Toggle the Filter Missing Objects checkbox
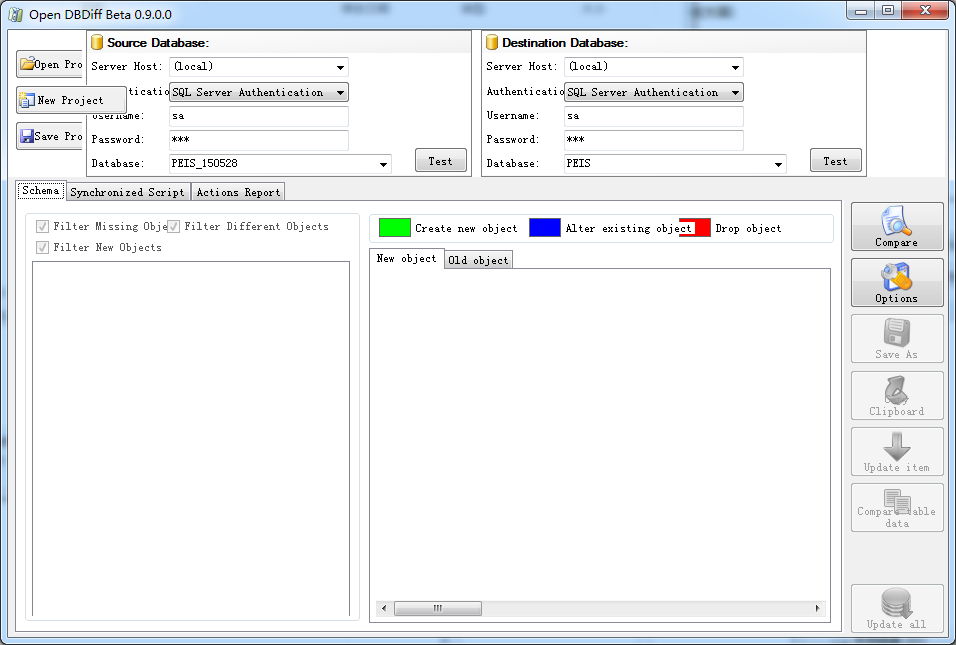Viewport: 956px width, 645px height. click(x=42, y=226)
